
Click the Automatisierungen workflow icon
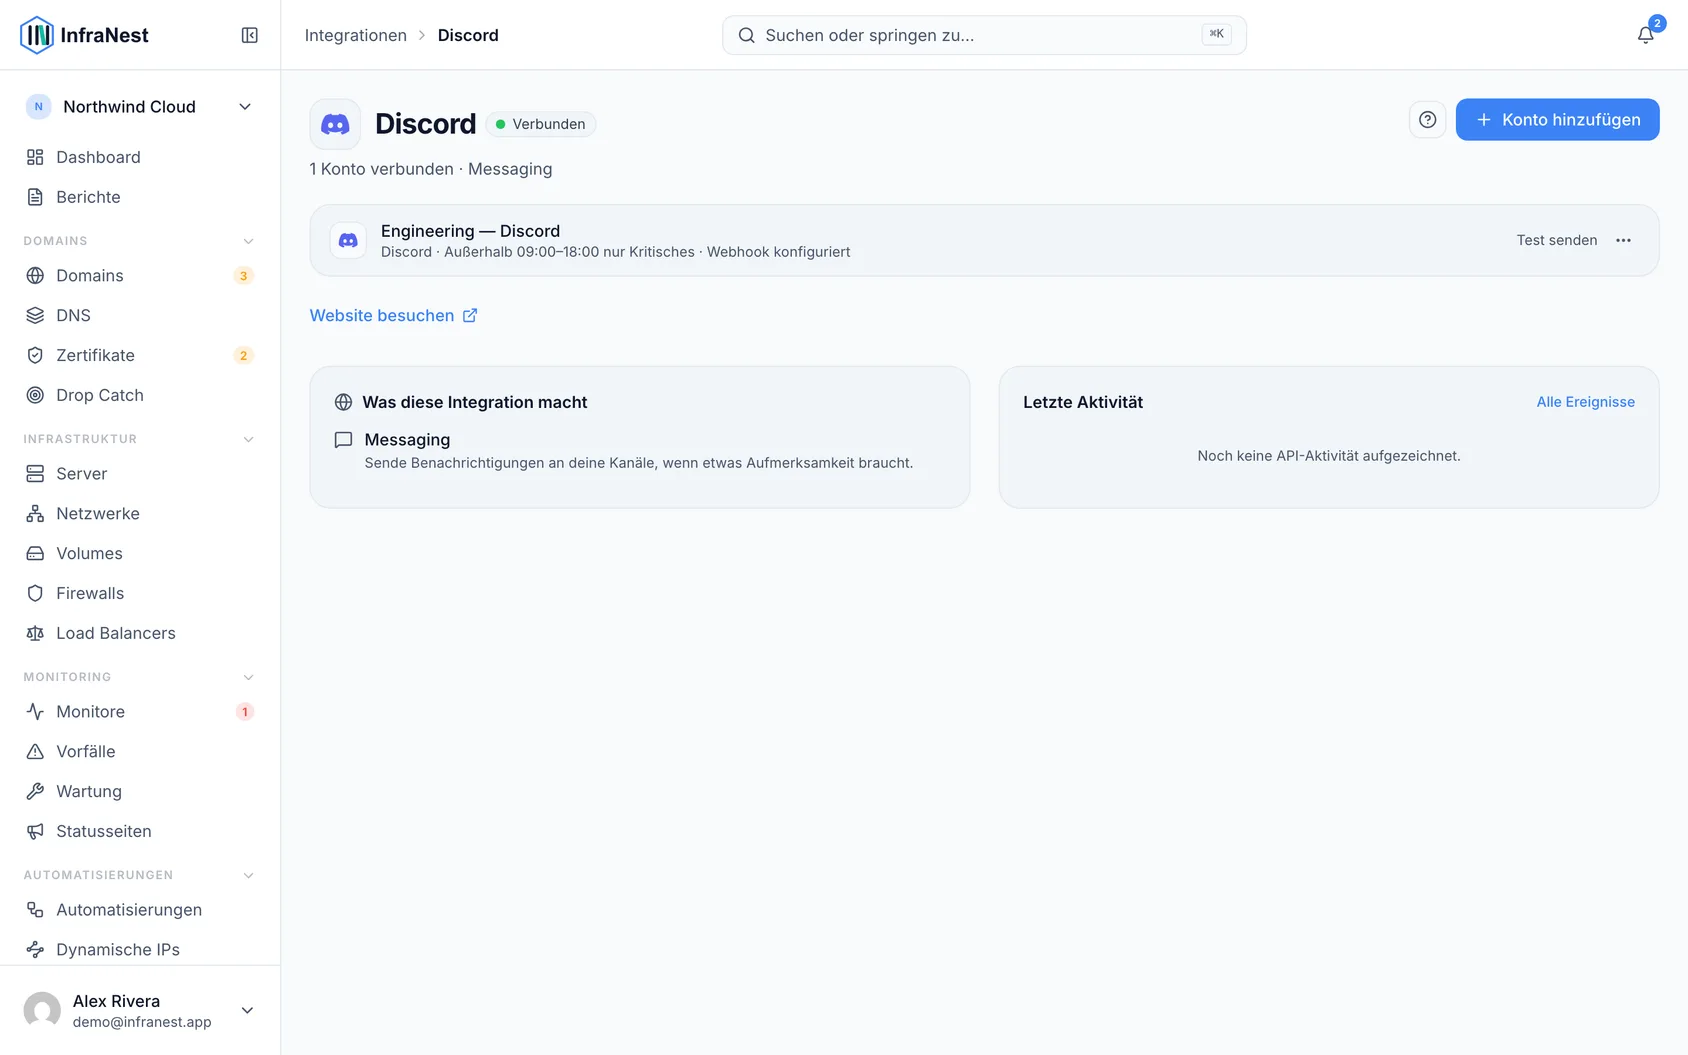(35, 910)
